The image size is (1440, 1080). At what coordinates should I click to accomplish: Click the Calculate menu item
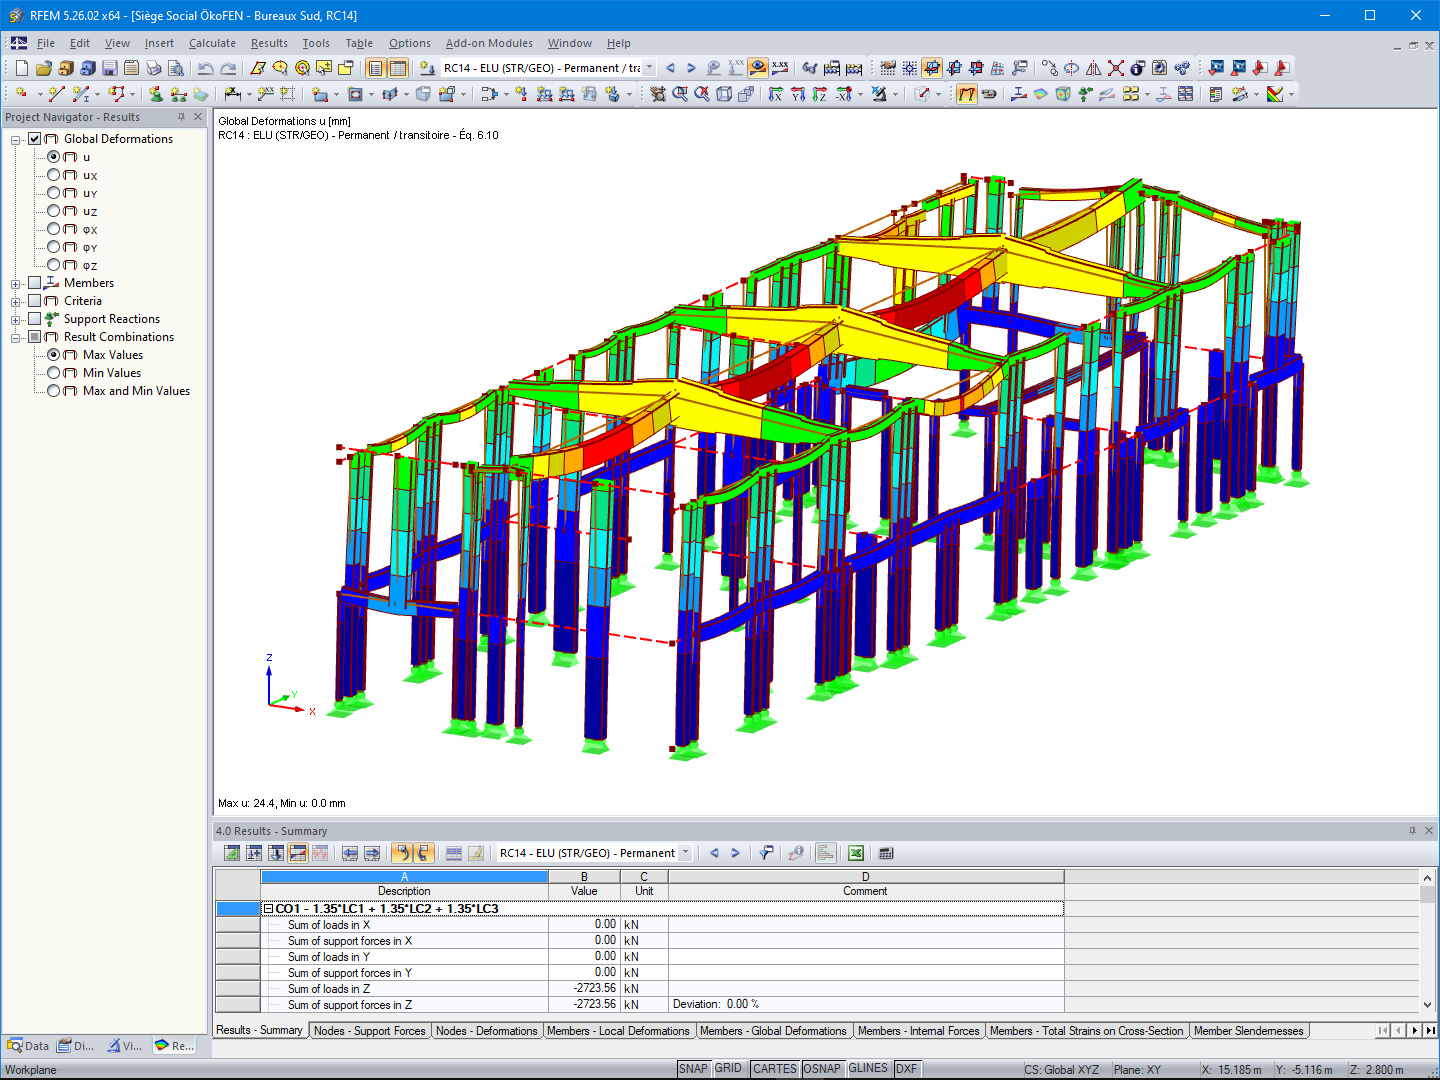click(212, 43)
